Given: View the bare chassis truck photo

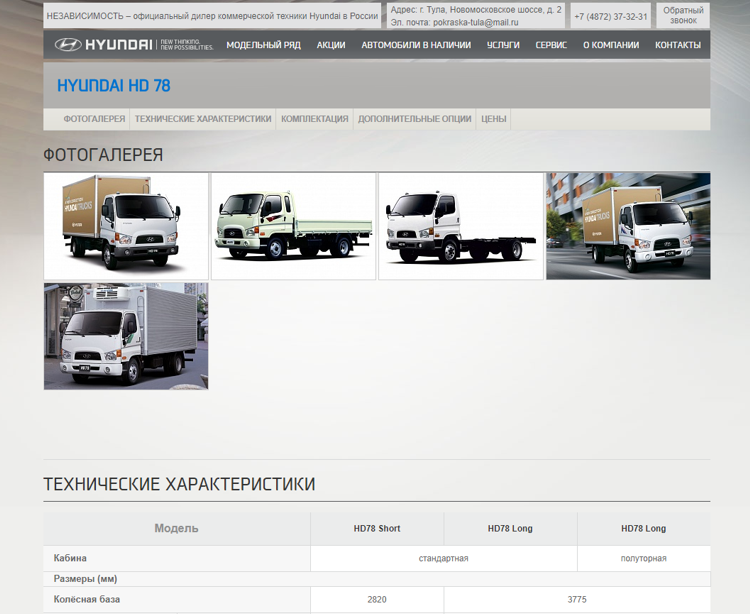Looking at the screenshot, I should pyautogui.click(x=461, y=226).
